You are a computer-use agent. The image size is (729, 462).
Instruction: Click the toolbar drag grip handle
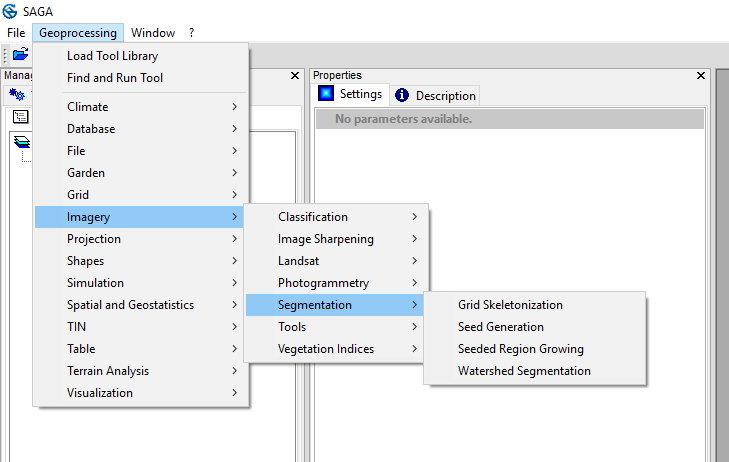5,54
